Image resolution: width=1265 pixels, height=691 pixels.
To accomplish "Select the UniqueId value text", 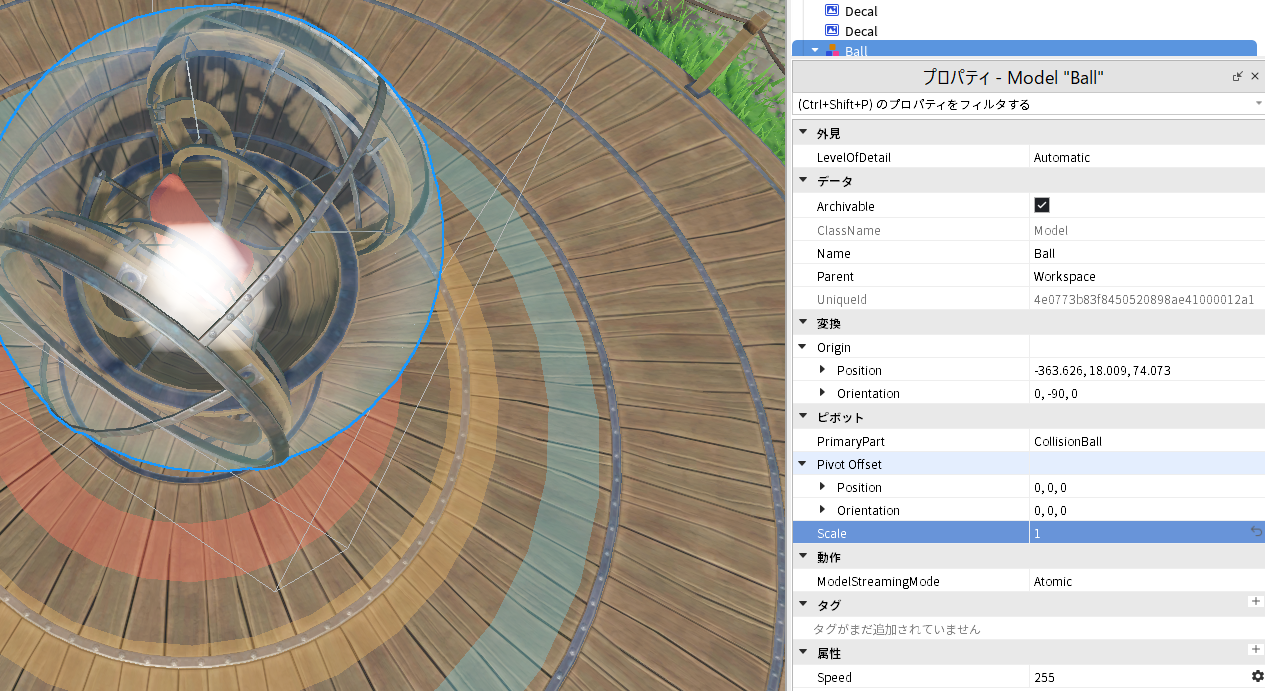I will pos(1143,300).
